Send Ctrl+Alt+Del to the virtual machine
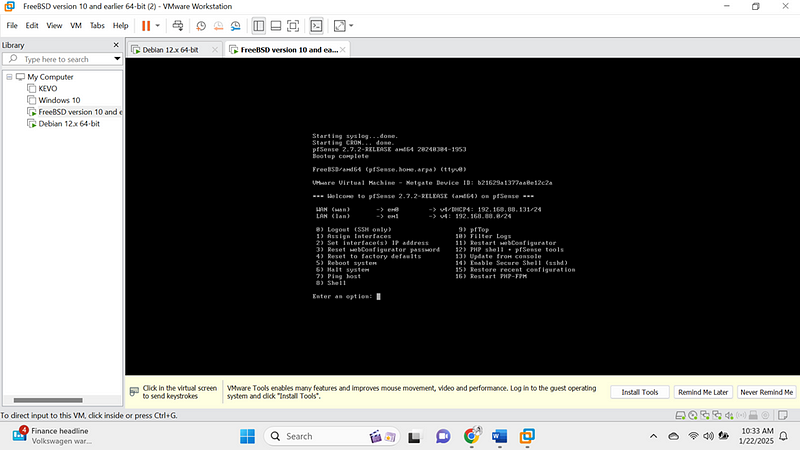Screen dimensions: 800x450 [x=178, y=26]
